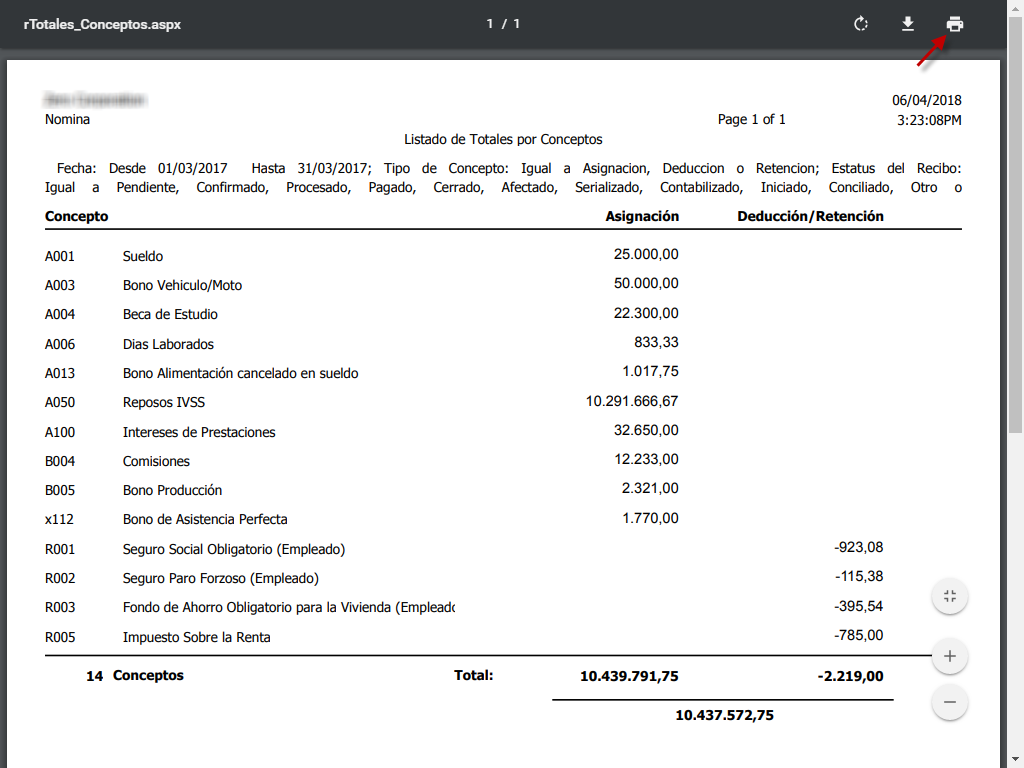Click the Deducción/Retención column header
The image size is (1024, 768).
point(810,216)
